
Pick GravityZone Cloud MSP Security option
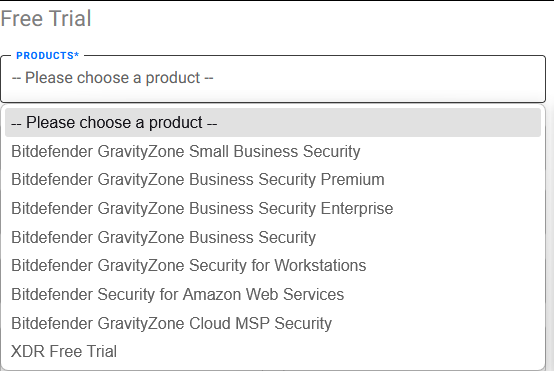point(273,323)
